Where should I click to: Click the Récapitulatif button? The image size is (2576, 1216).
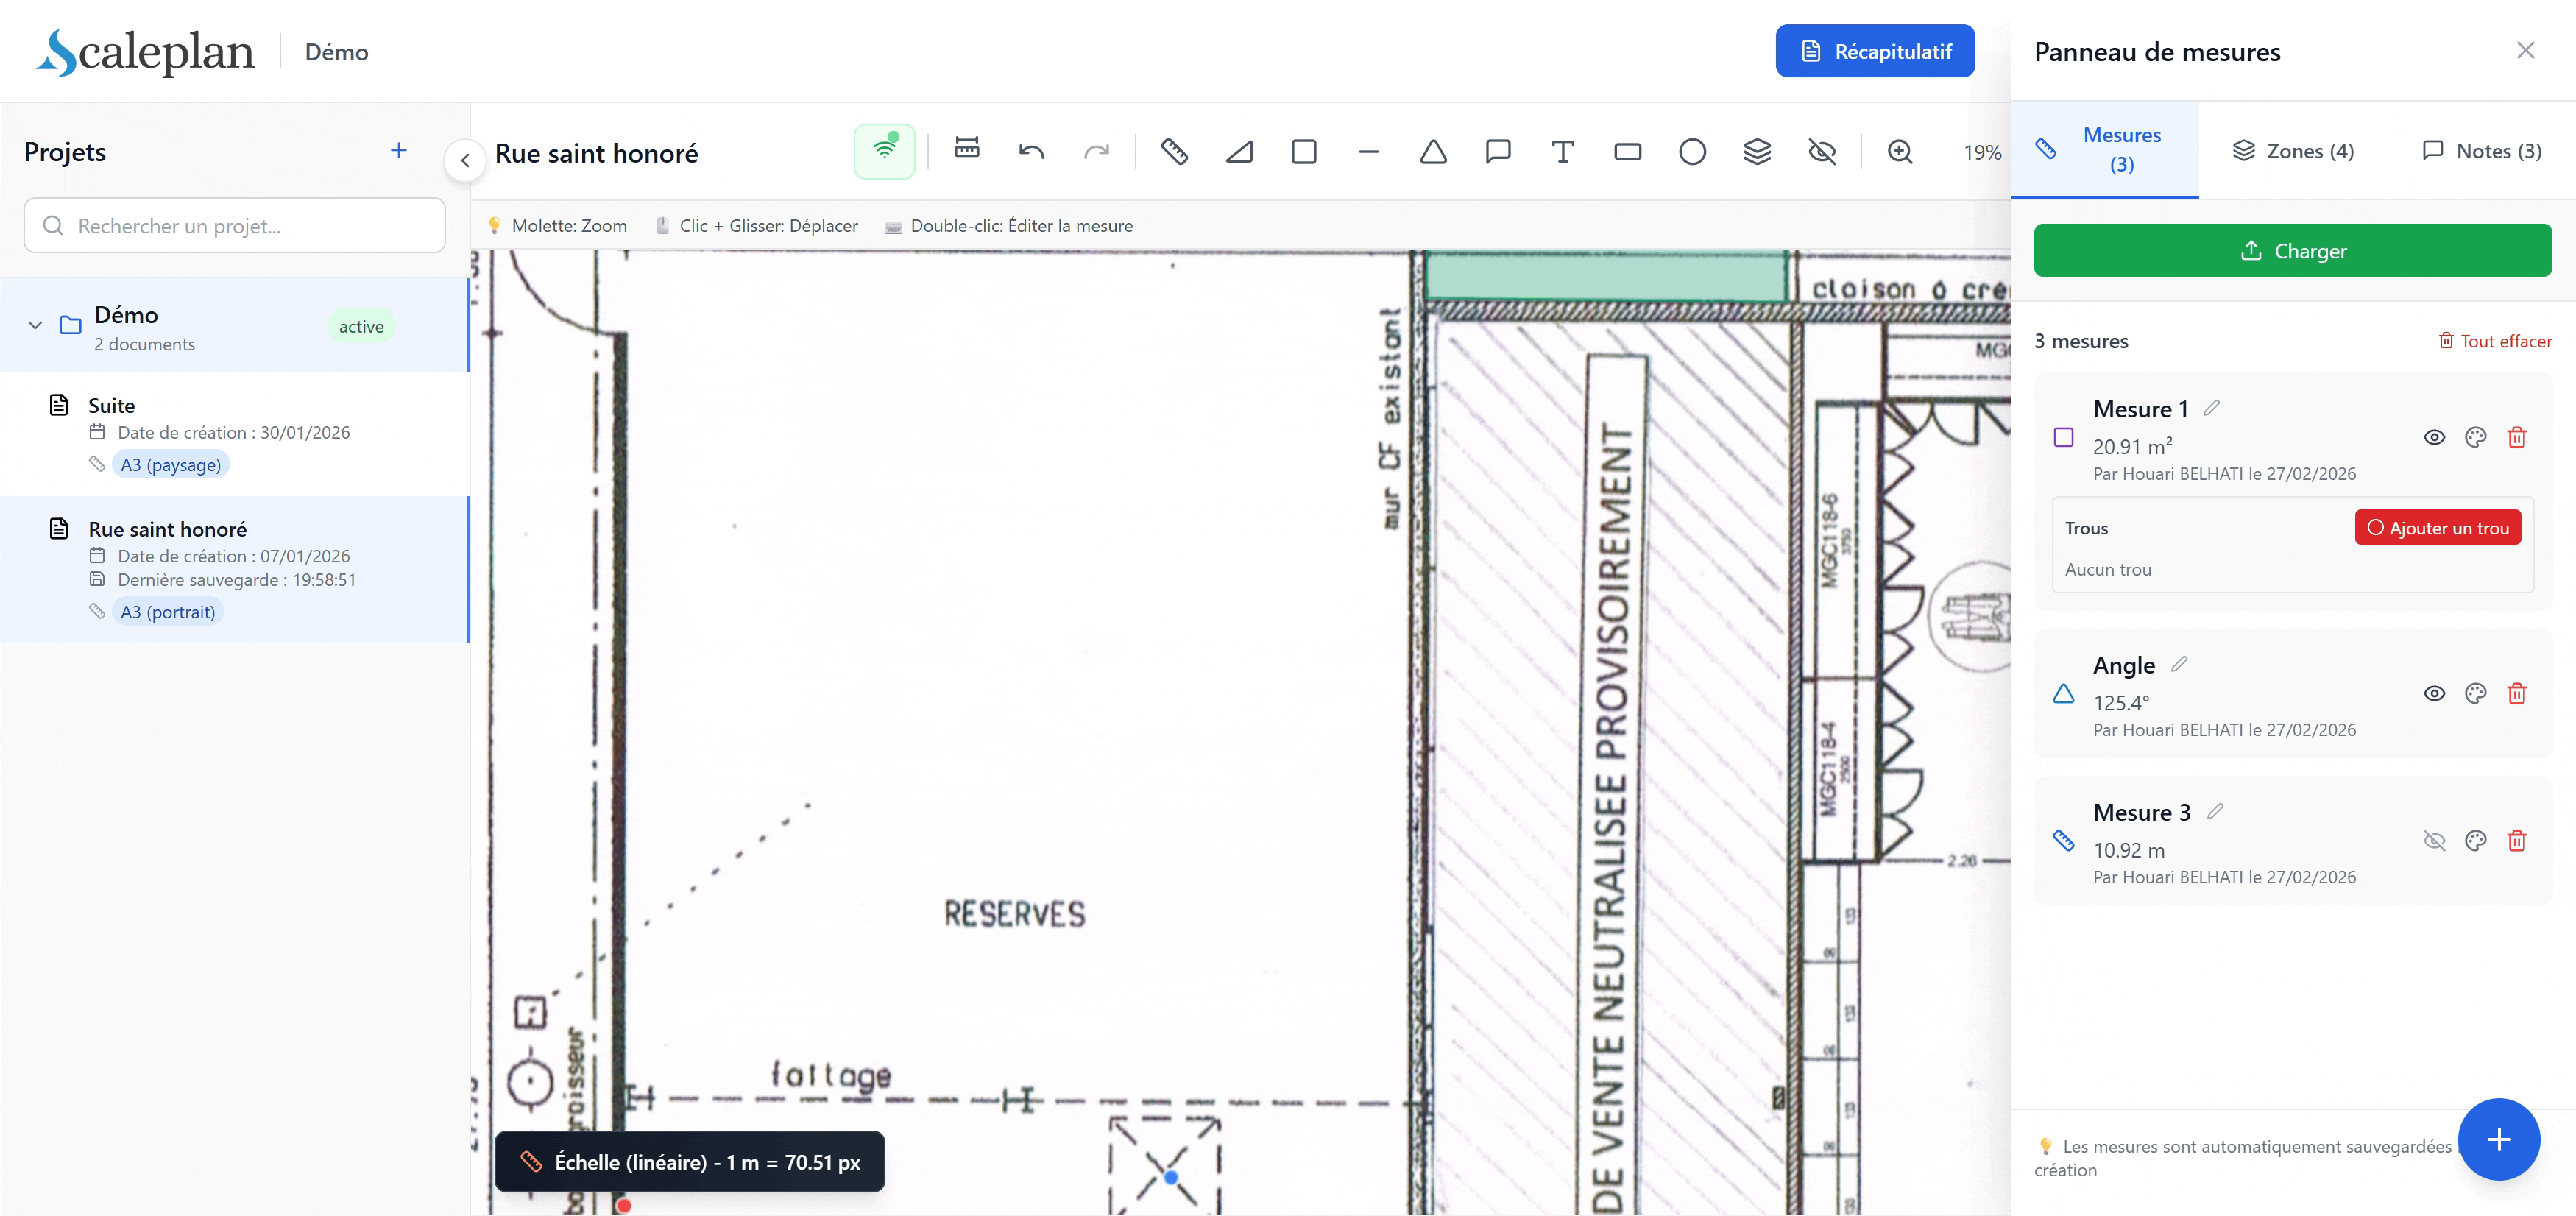click(x=1874, y=51)
